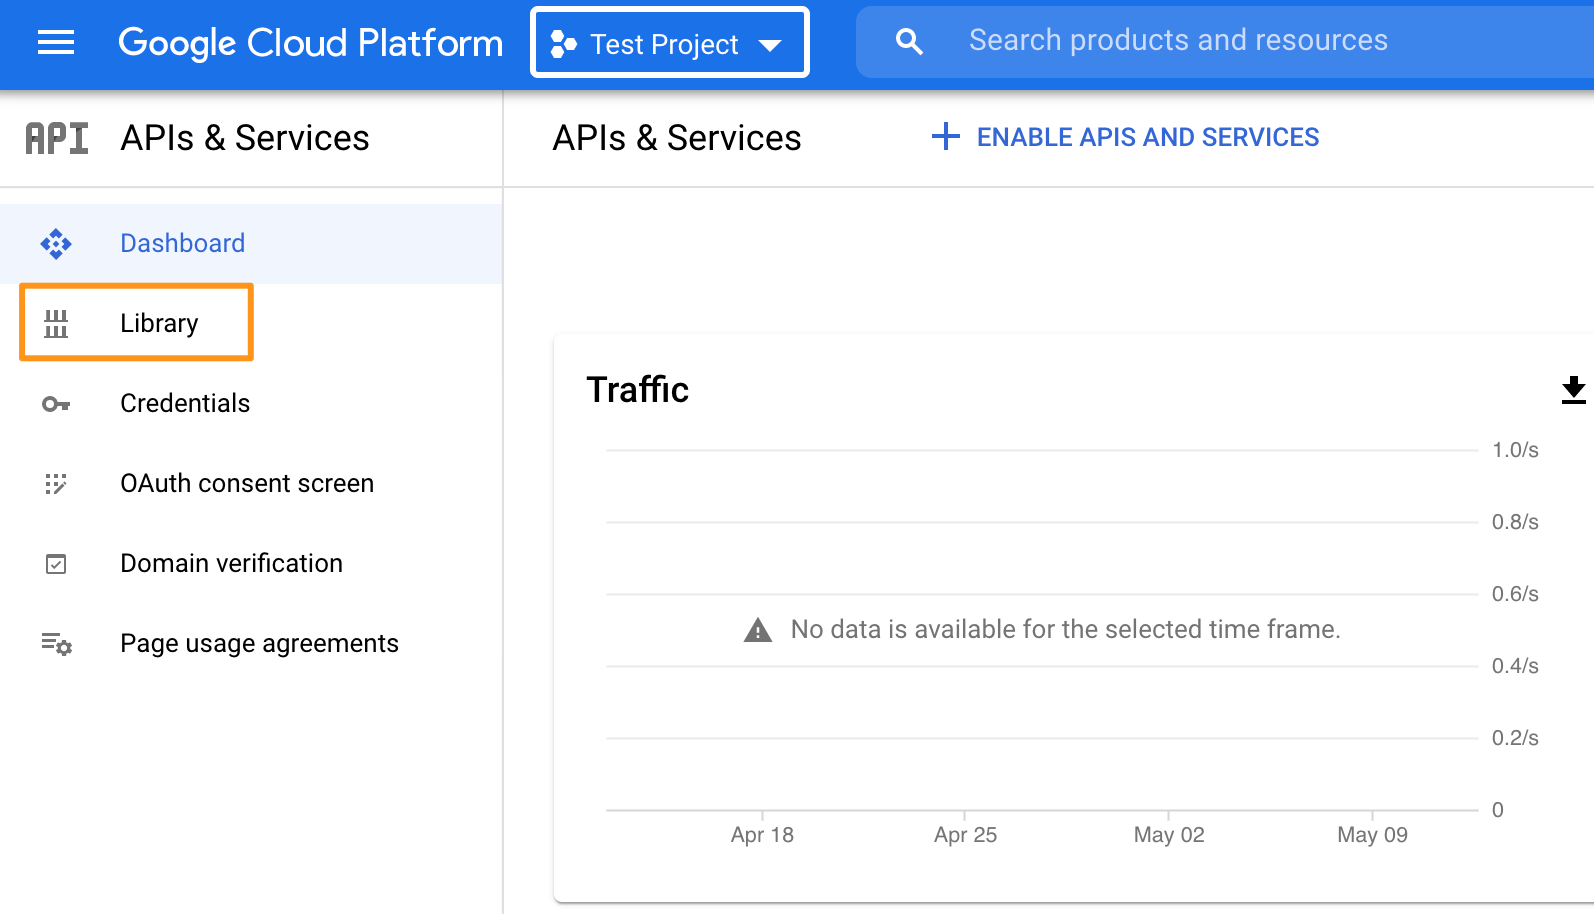The height and width of the screenshot is (914, 1594).
Task: Click the Apr 18 axis label
Action: tap(762, 835)
